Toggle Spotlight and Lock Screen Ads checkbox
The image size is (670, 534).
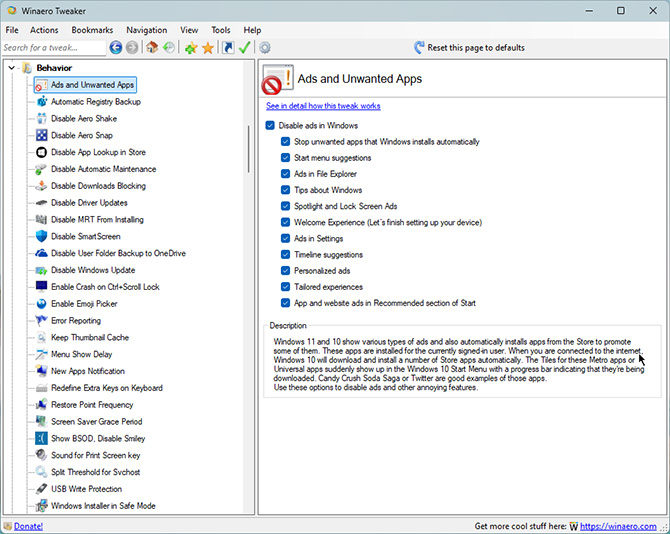[x=285, y=206]
